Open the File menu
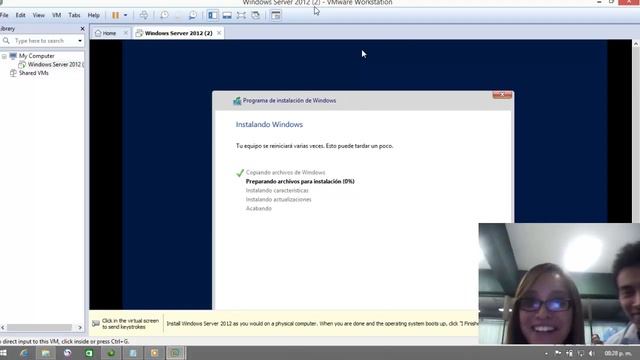Screen dimensions: 640x360 pyautogui.click(x=4, y=15)
